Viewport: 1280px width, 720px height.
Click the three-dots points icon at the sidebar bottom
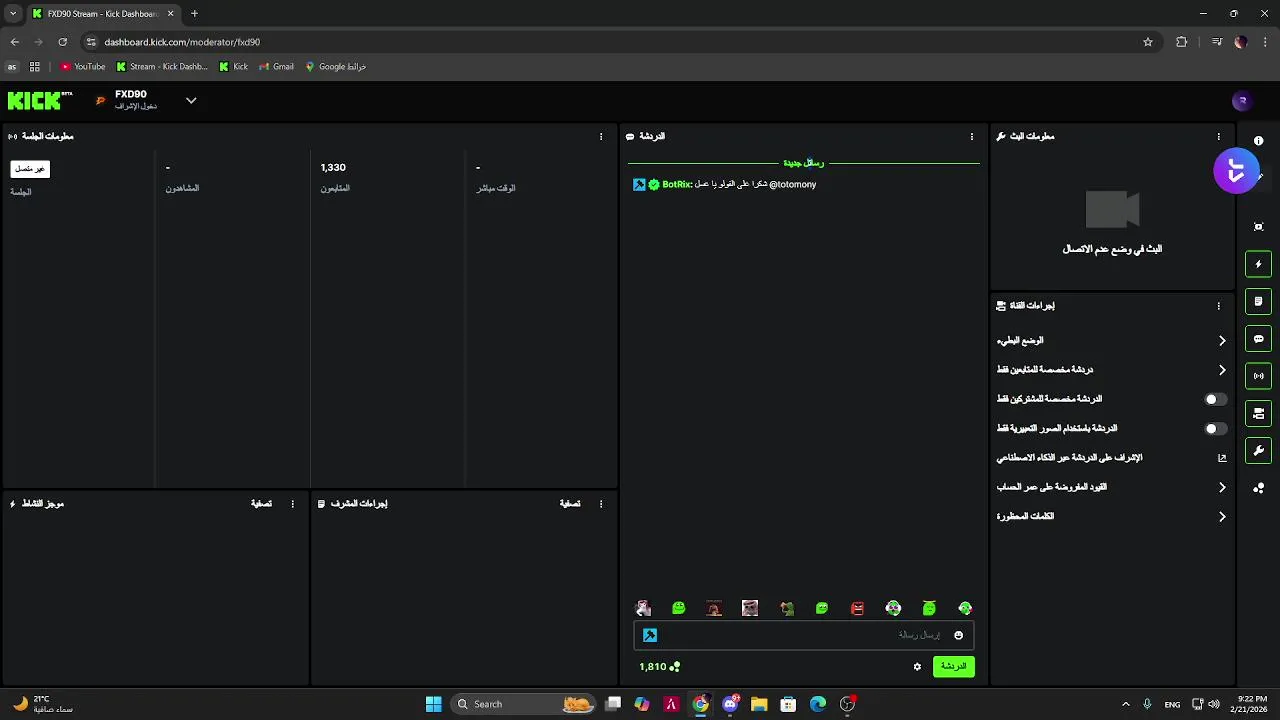(x=1259, y=488)
